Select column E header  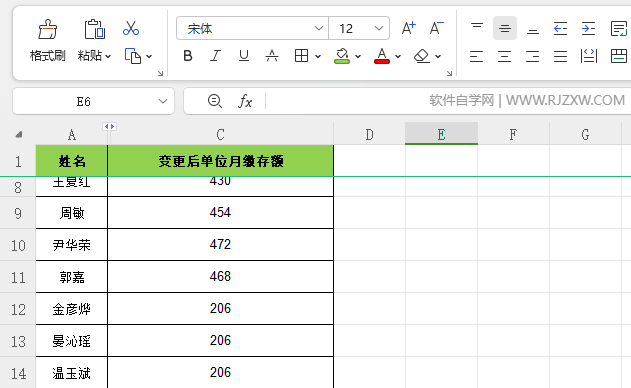(441, 134)
